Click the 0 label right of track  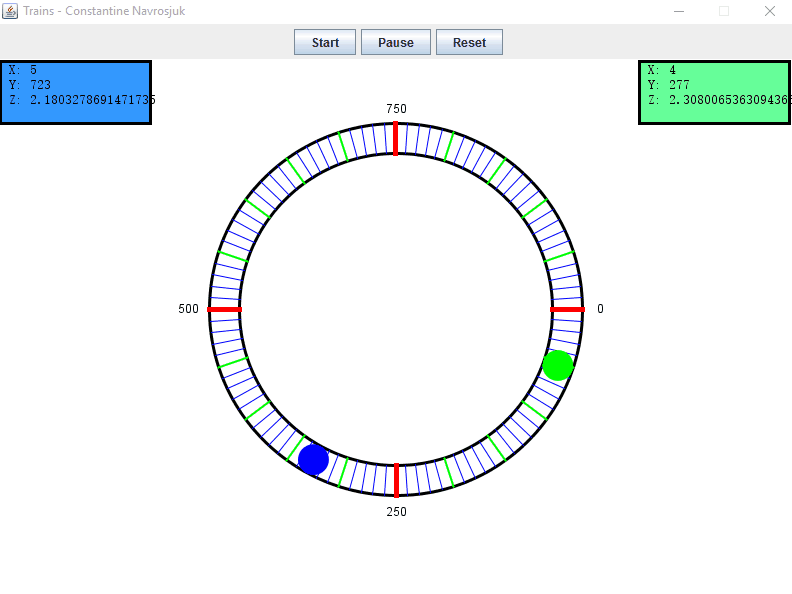tap(600, 309)
